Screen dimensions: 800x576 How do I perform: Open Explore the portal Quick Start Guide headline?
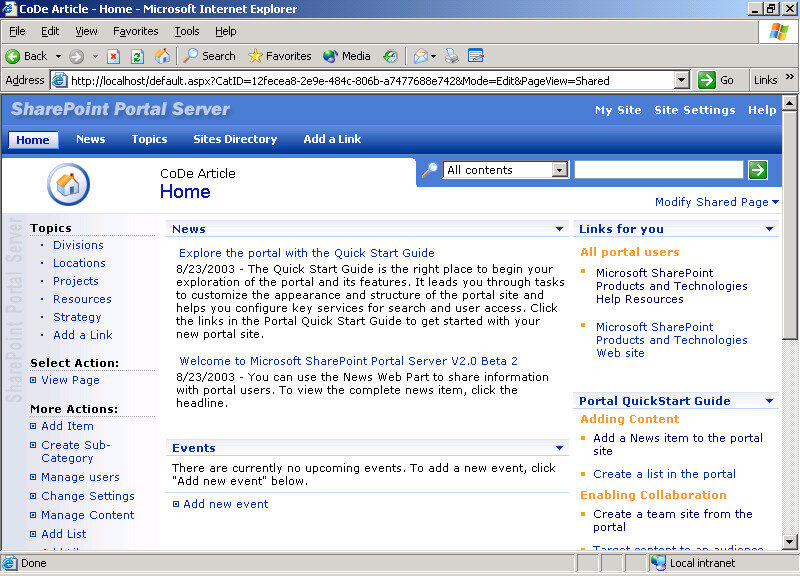point(307,253)
